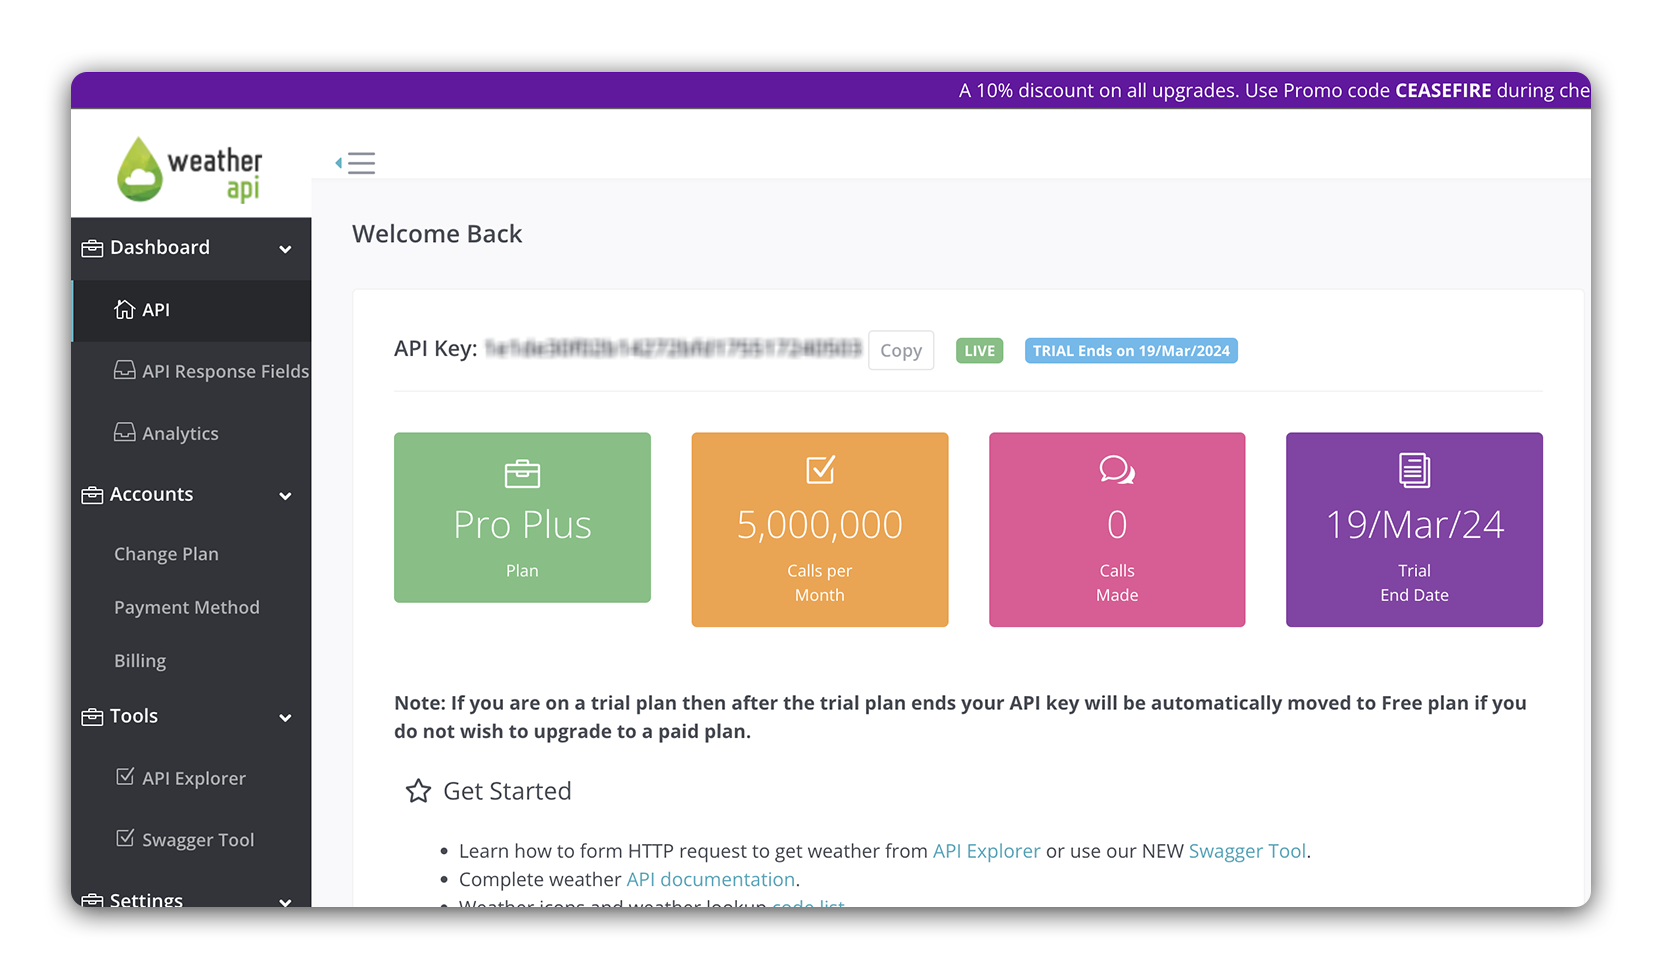Toggle the sidebar with hamburger icon
This screenshot has height=978, width=1664.
(356, 163)
